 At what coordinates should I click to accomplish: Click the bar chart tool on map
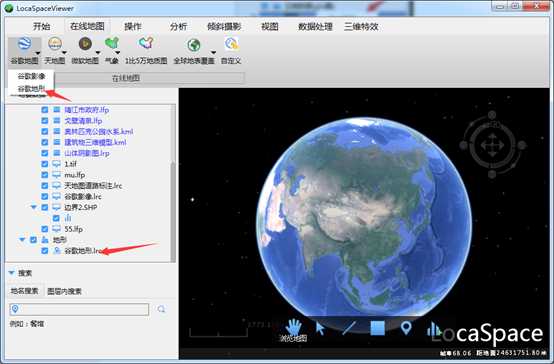(434, 329)
